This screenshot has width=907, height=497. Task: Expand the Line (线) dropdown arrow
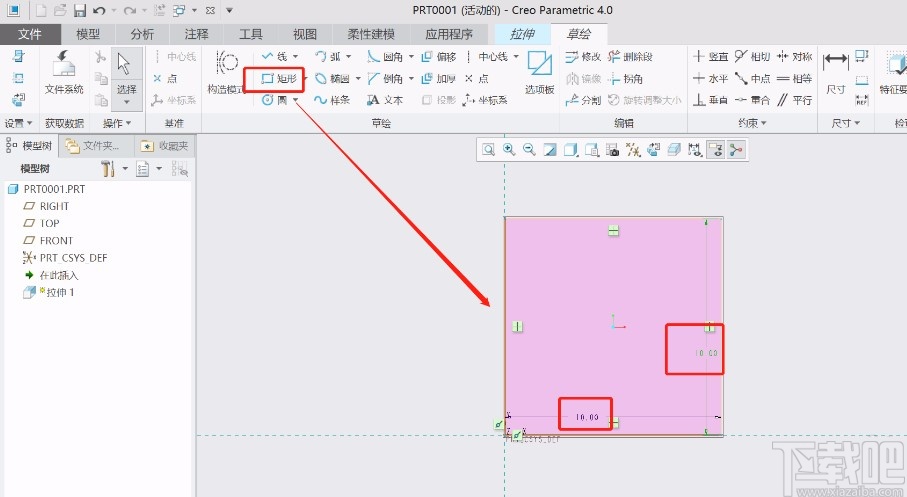point(296,57)
